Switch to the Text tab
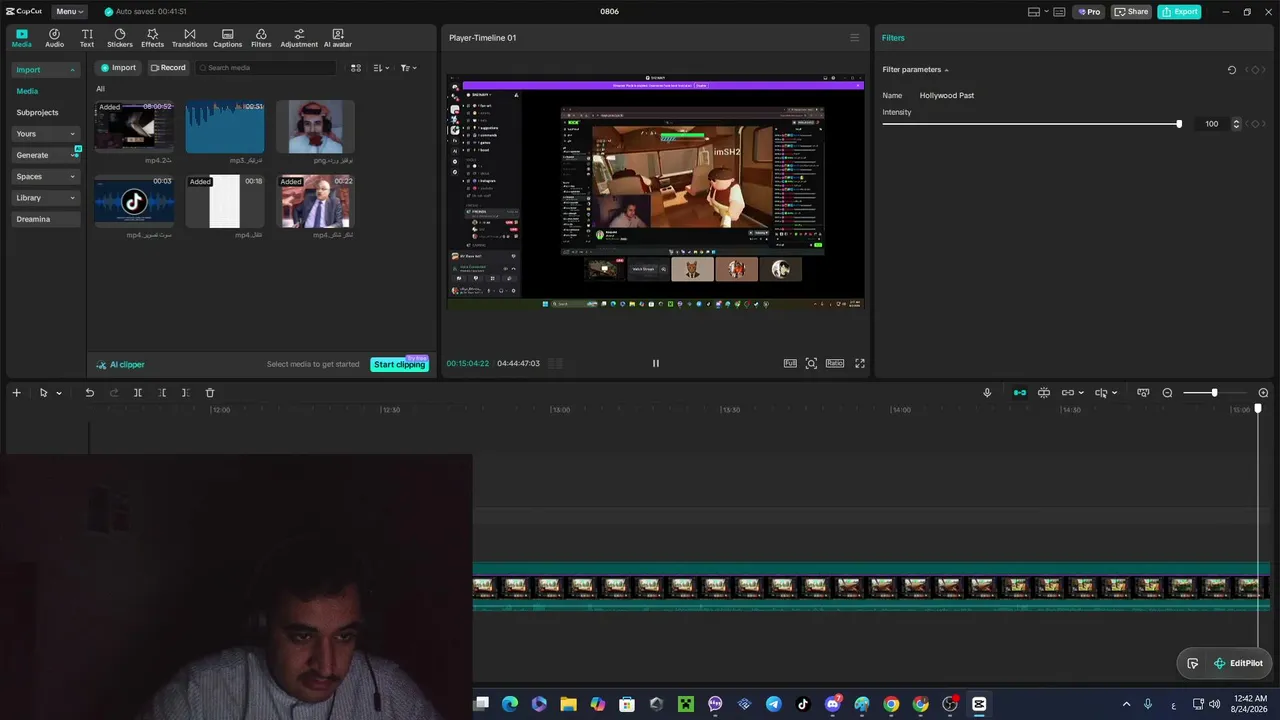Viewport: 1280px width, 720px height. point(87,38)
